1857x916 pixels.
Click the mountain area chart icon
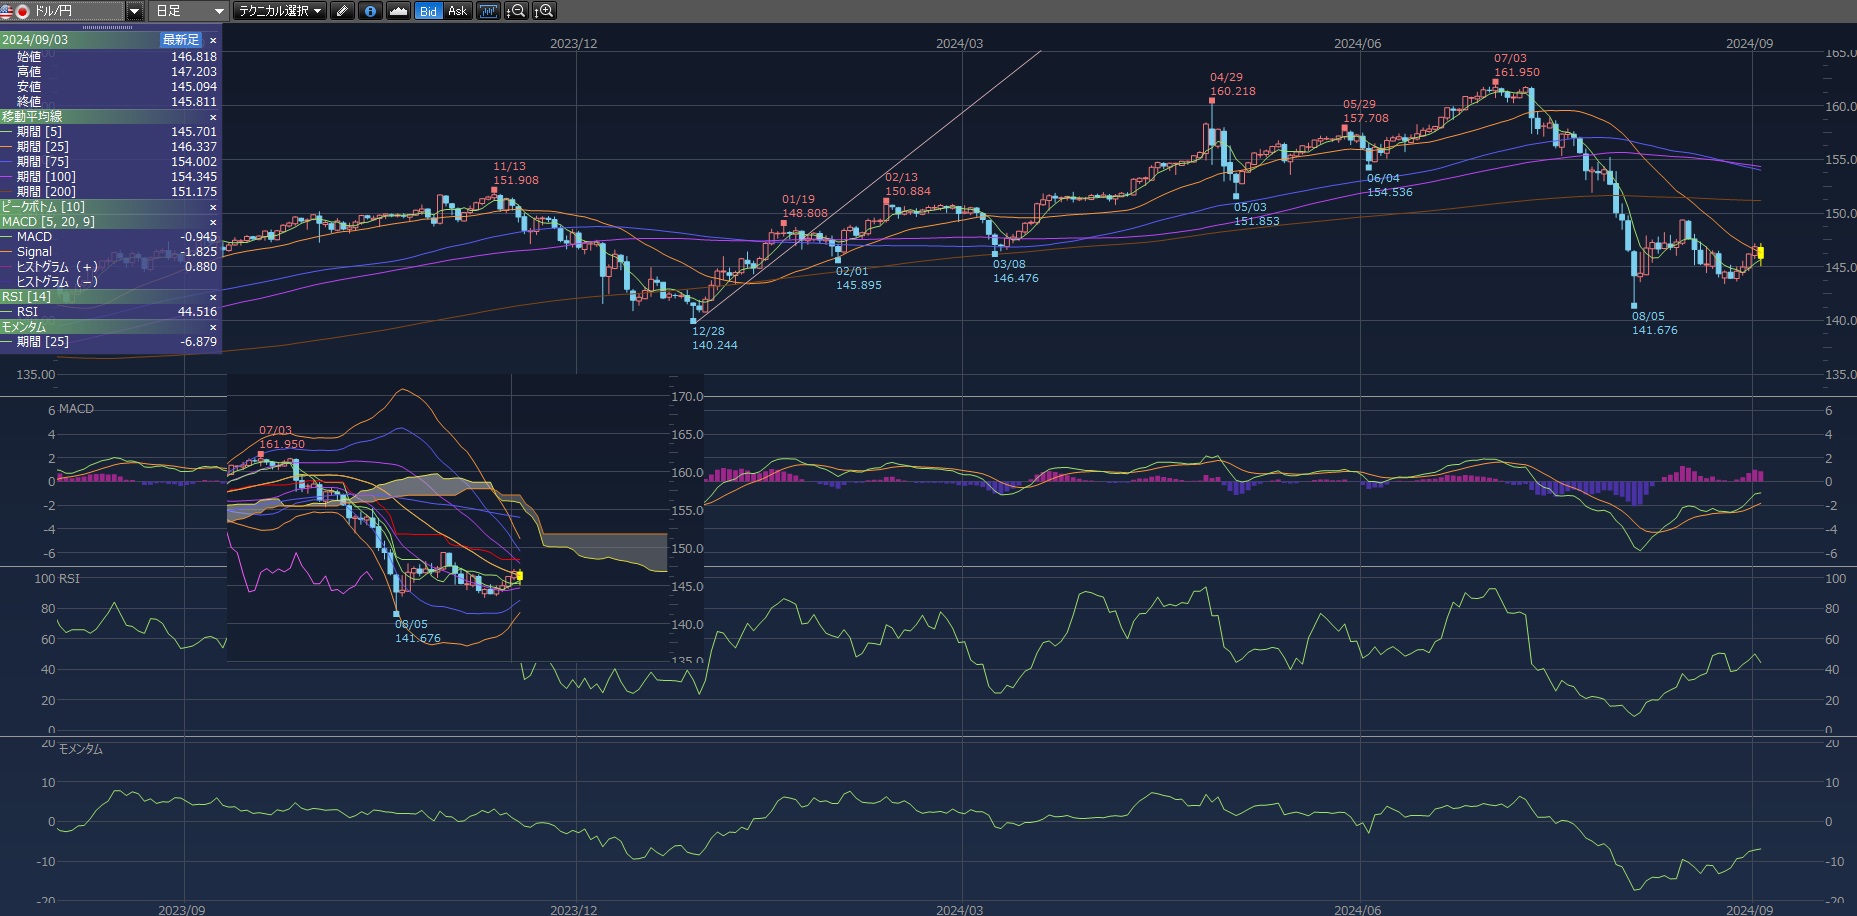(x=398, y=11)
